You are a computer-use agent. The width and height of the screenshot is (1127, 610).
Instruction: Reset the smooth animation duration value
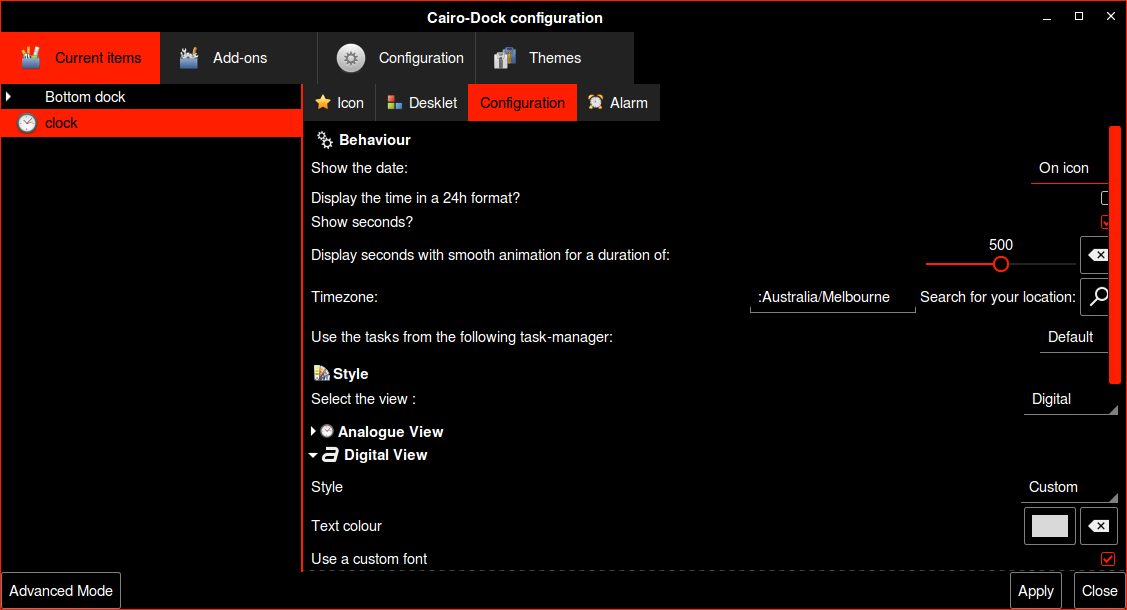1097,255
